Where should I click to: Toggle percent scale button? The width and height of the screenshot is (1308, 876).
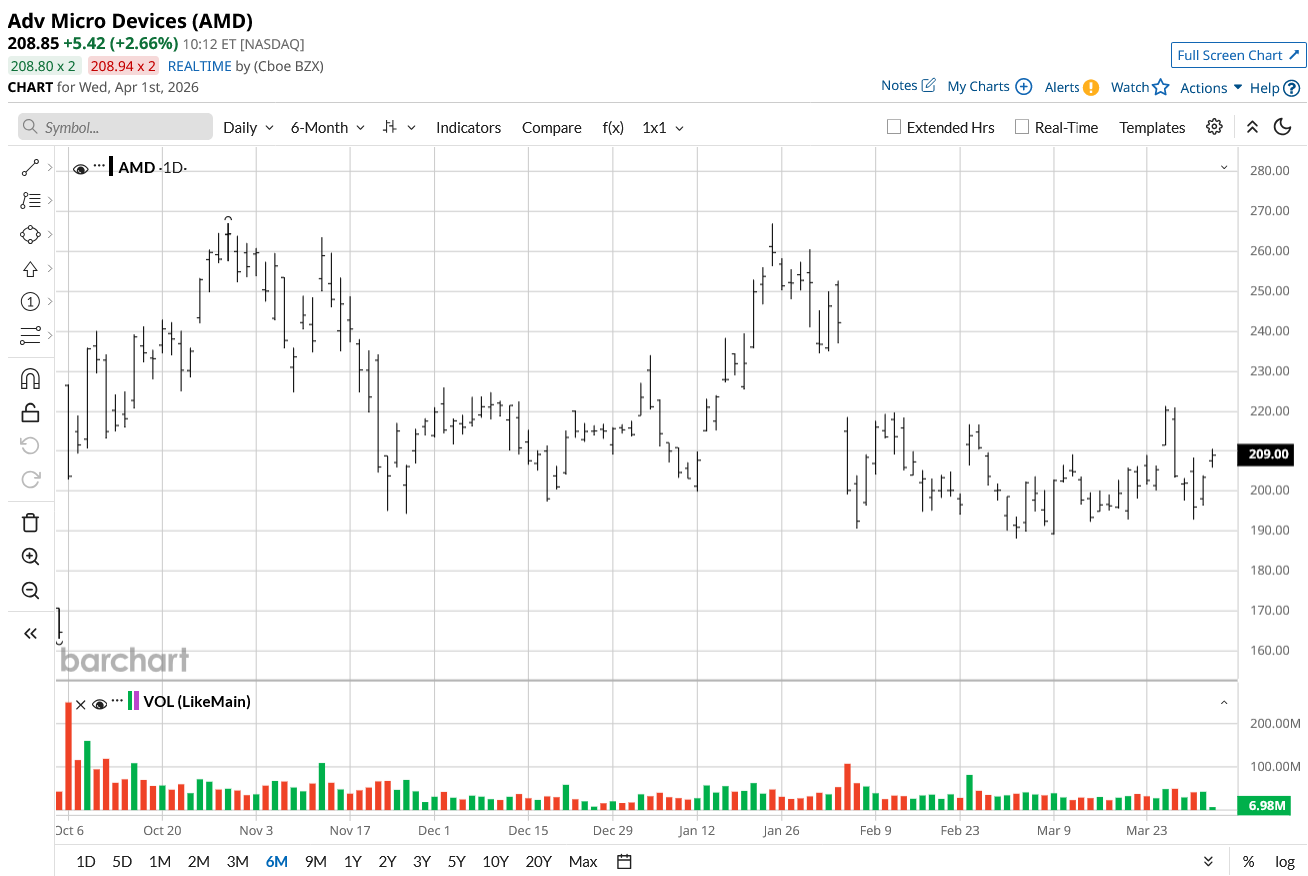[1248, 861]
